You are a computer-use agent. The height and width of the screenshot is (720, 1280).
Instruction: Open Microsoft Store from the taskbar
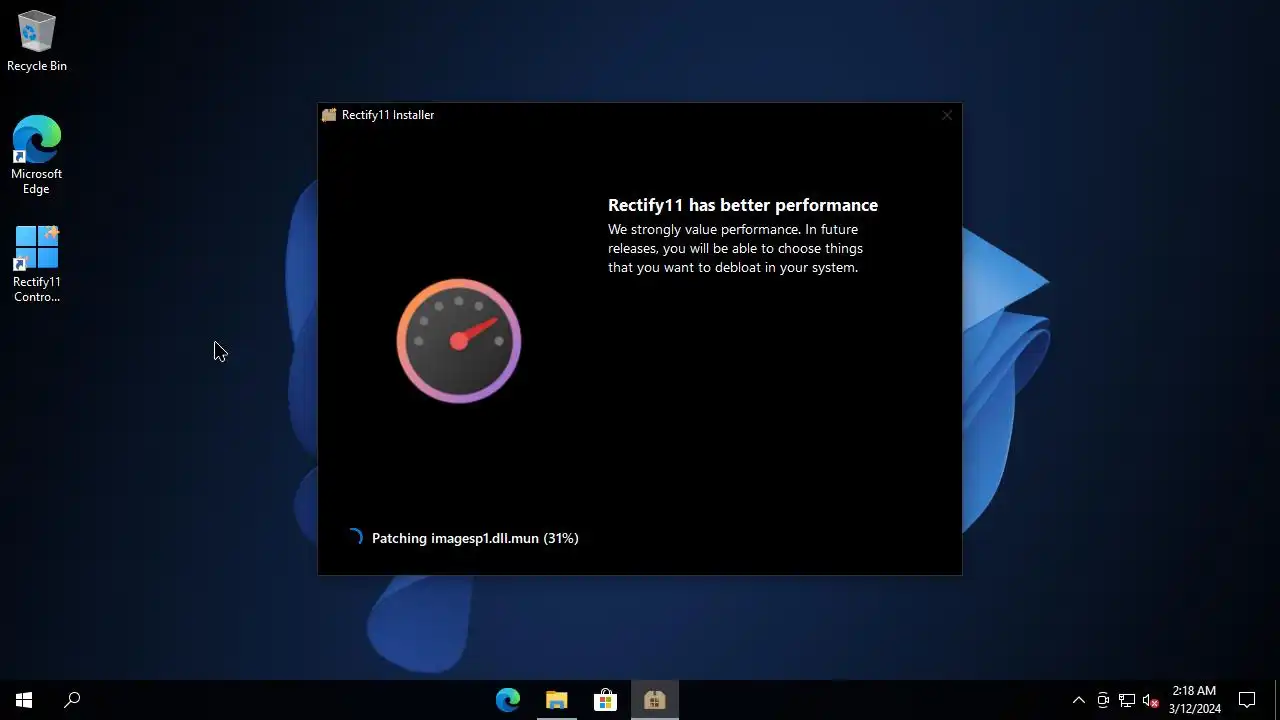point(606,700)
